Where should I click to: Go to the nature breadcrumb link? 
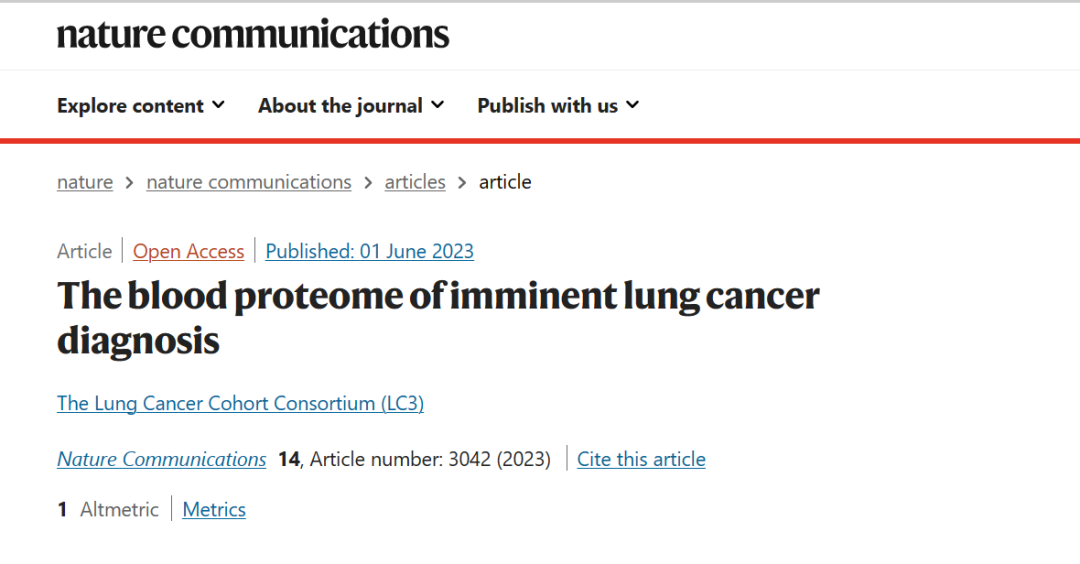(x=85, y=182)
